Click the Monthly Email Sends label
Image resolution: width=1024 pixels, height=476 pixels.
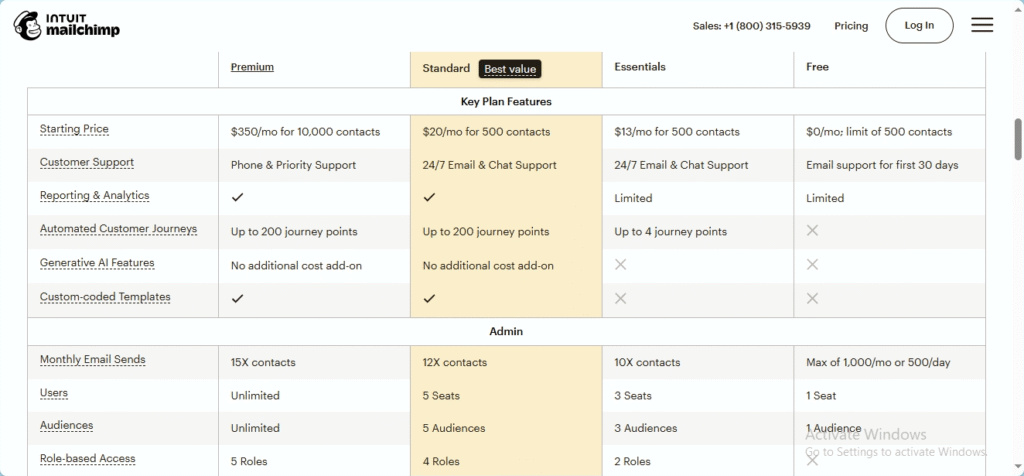tap(93, 360)
